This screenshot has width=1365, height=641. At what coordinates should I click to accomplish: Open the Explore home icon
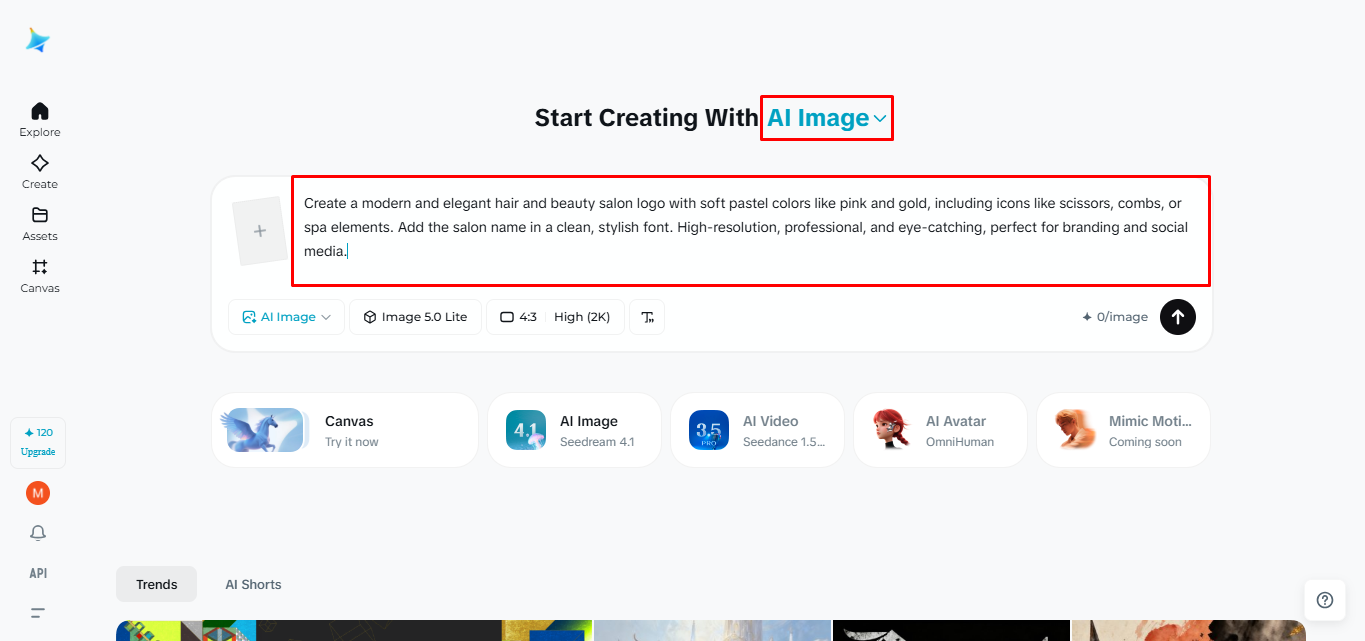point(40,111)
